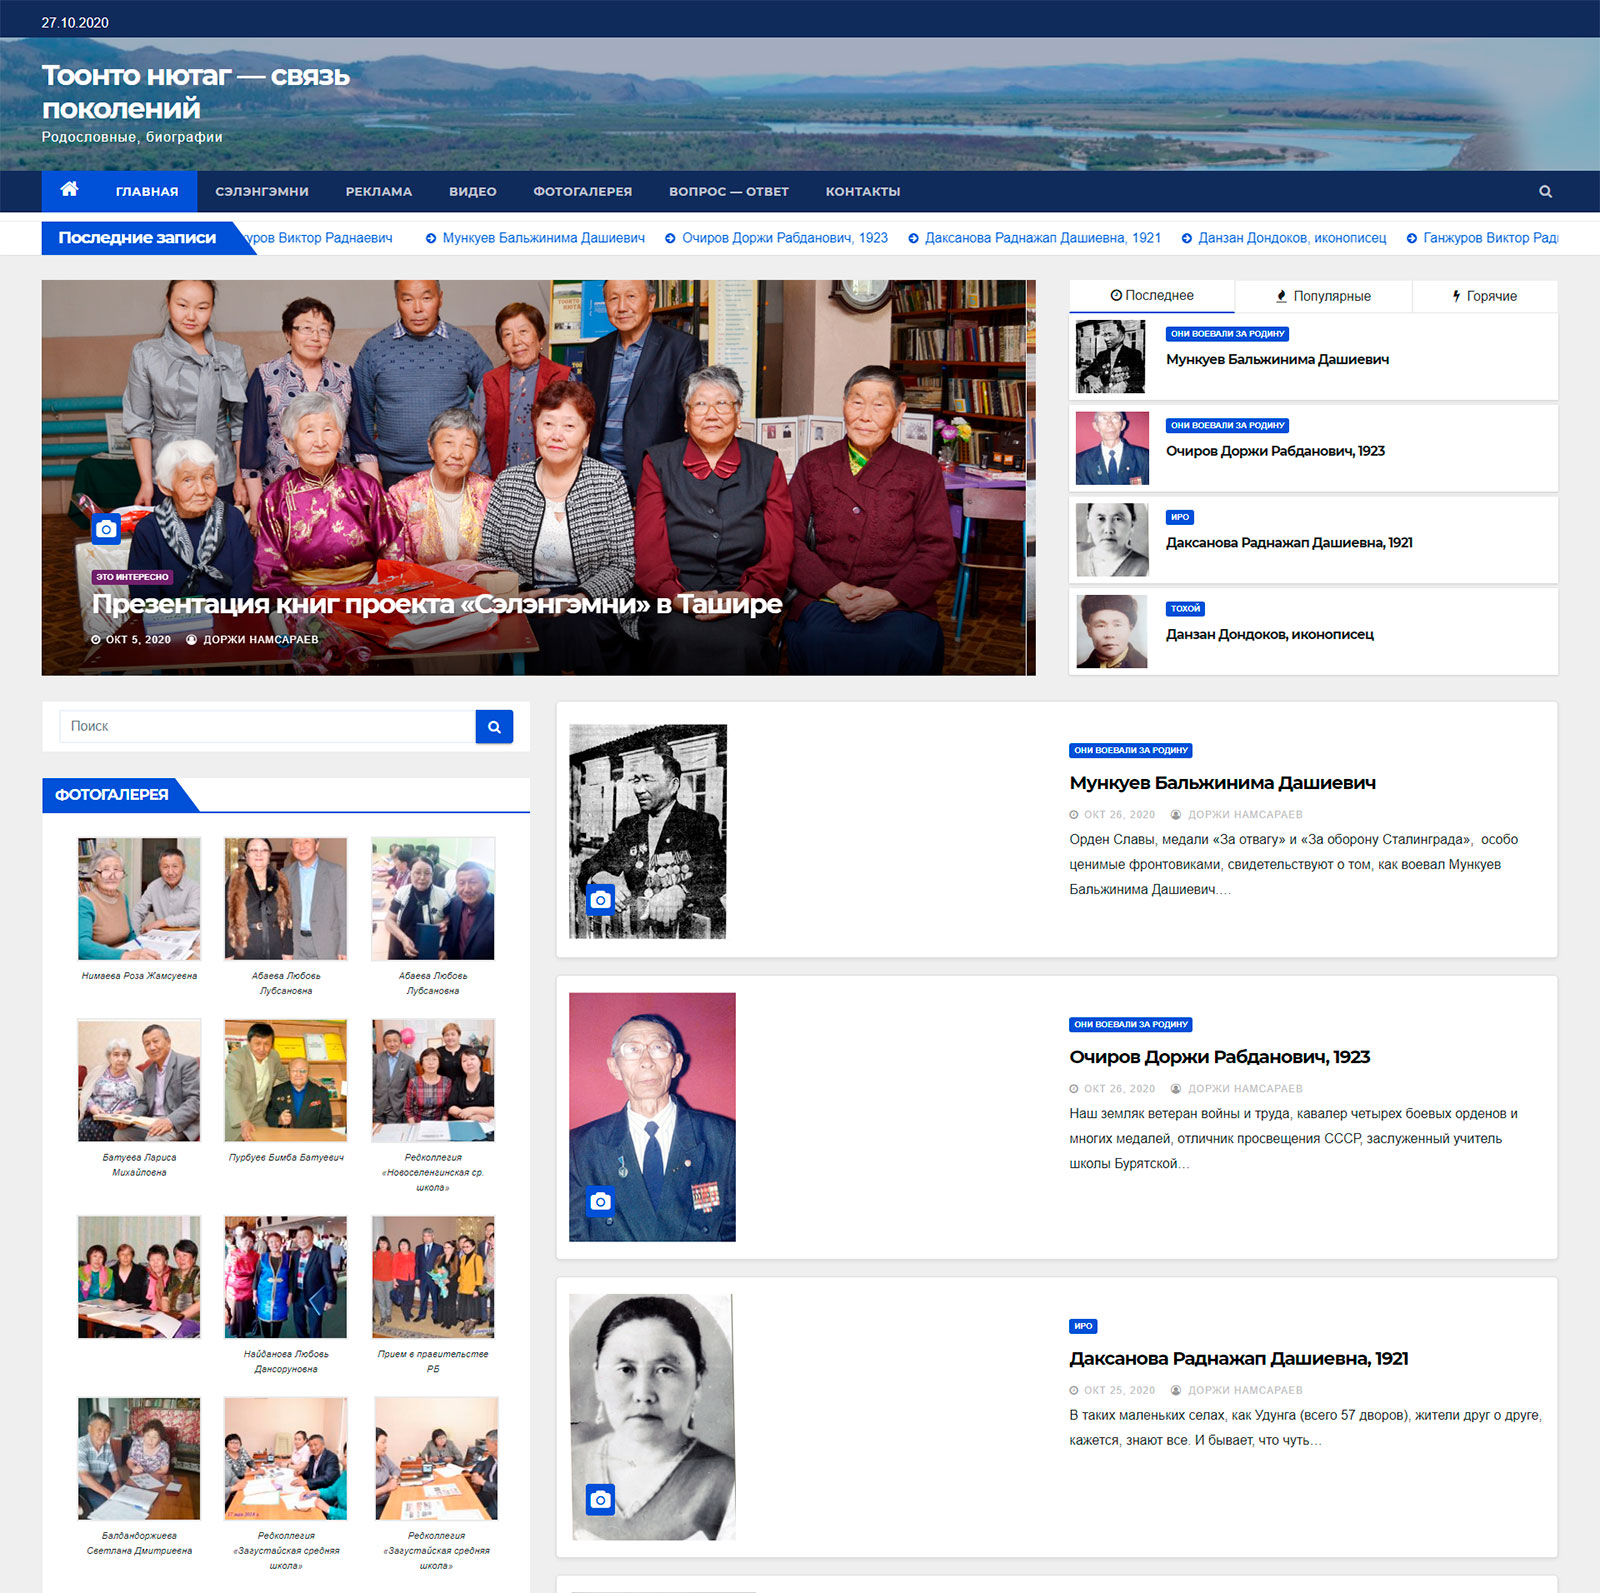Switch to the Горячие tab

[1485, 296]
